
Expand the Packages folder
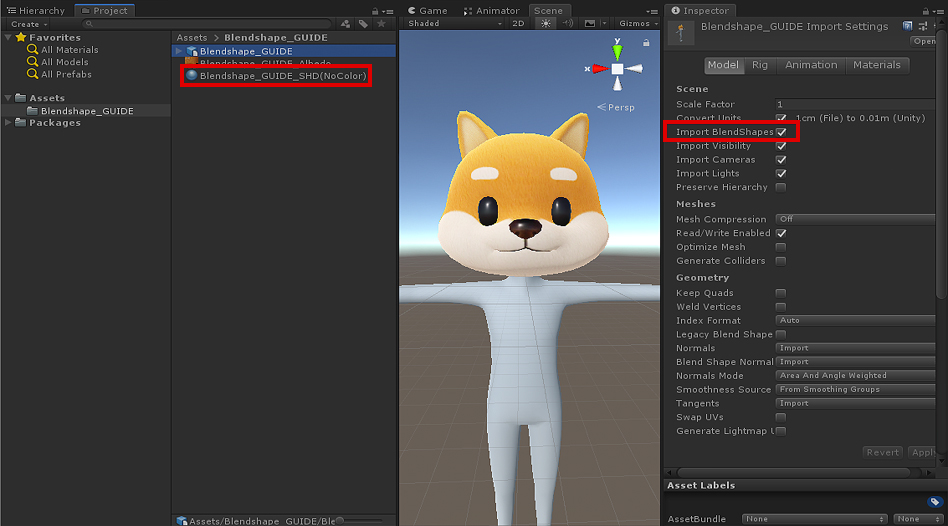8,123
